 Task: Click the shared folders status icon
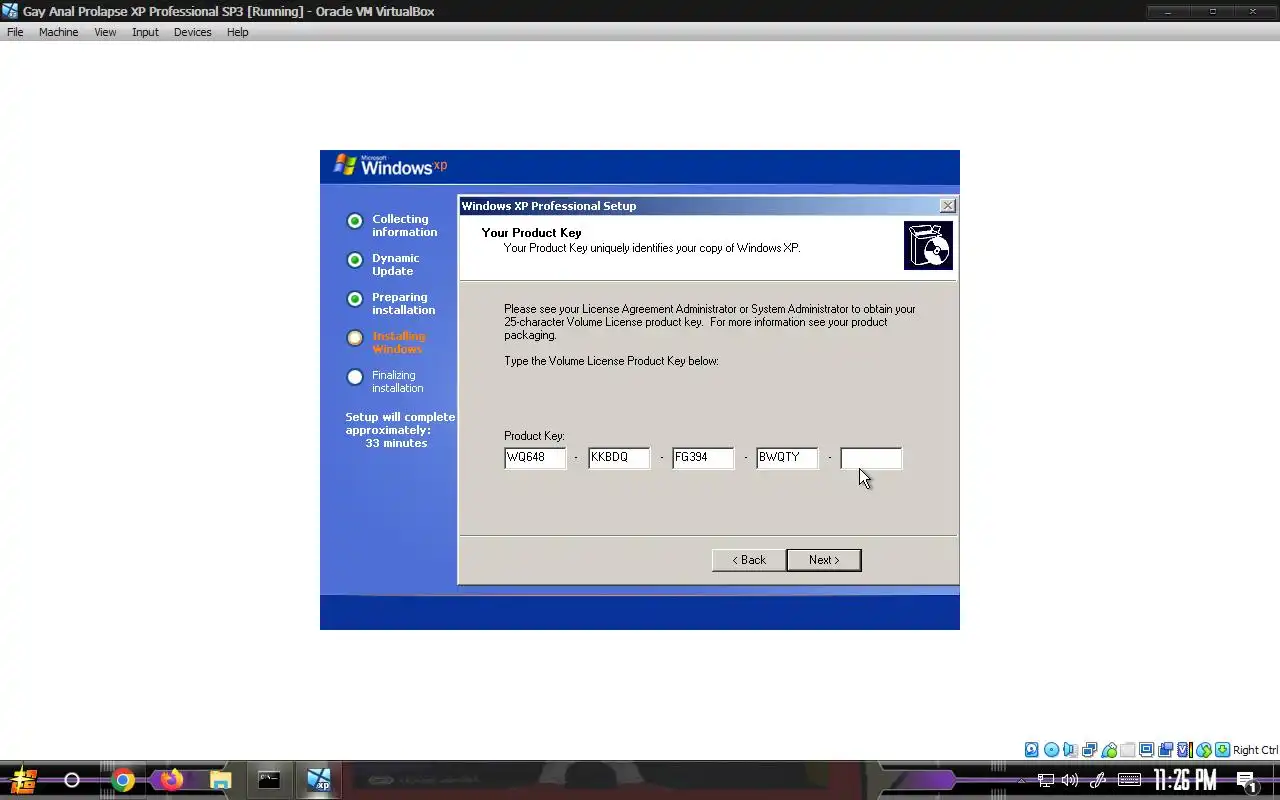click(1128, 750)
